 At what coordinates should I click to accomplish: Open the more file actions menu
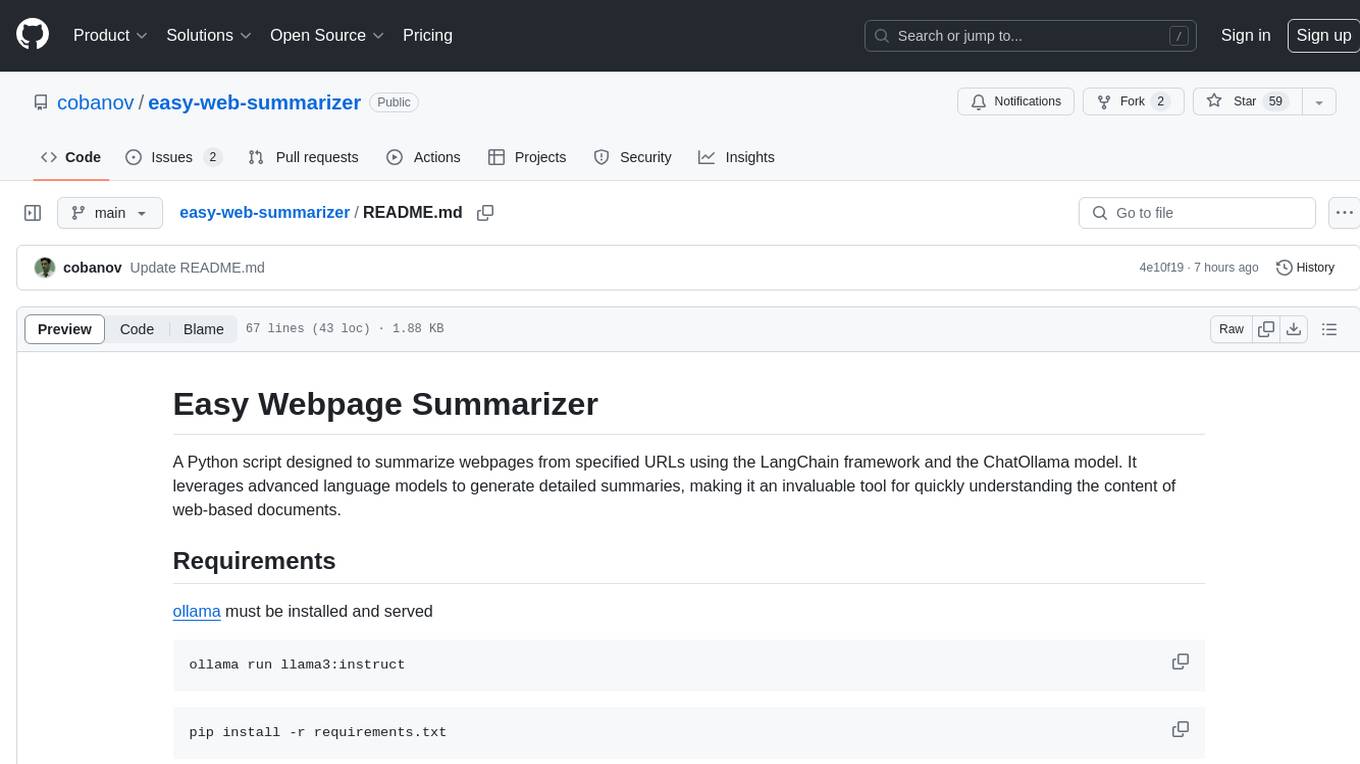coord(1344,213)
